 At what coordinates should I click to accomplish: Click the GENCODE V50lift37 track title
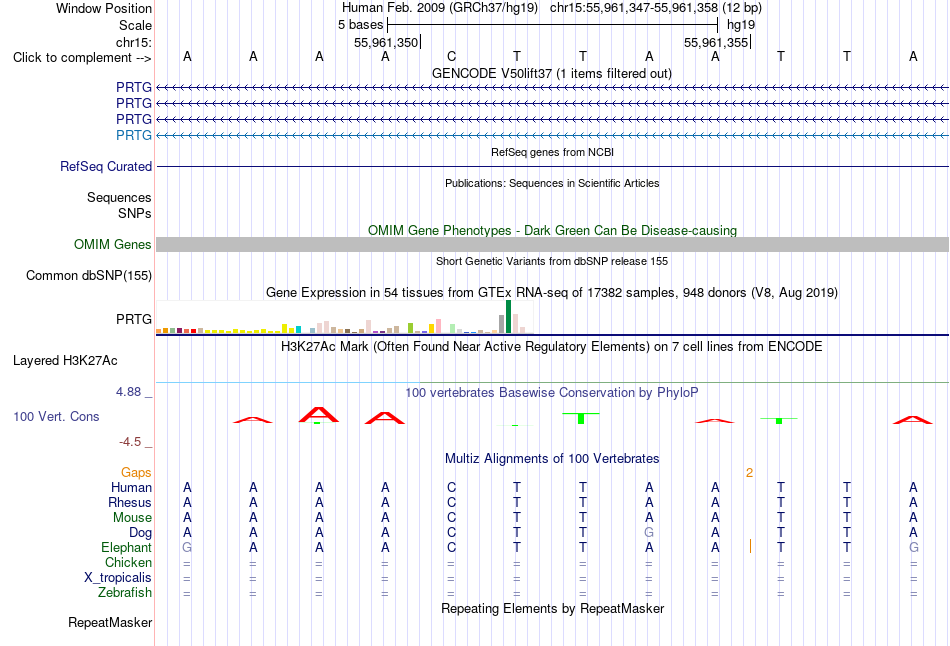click(x=551, y=74)
